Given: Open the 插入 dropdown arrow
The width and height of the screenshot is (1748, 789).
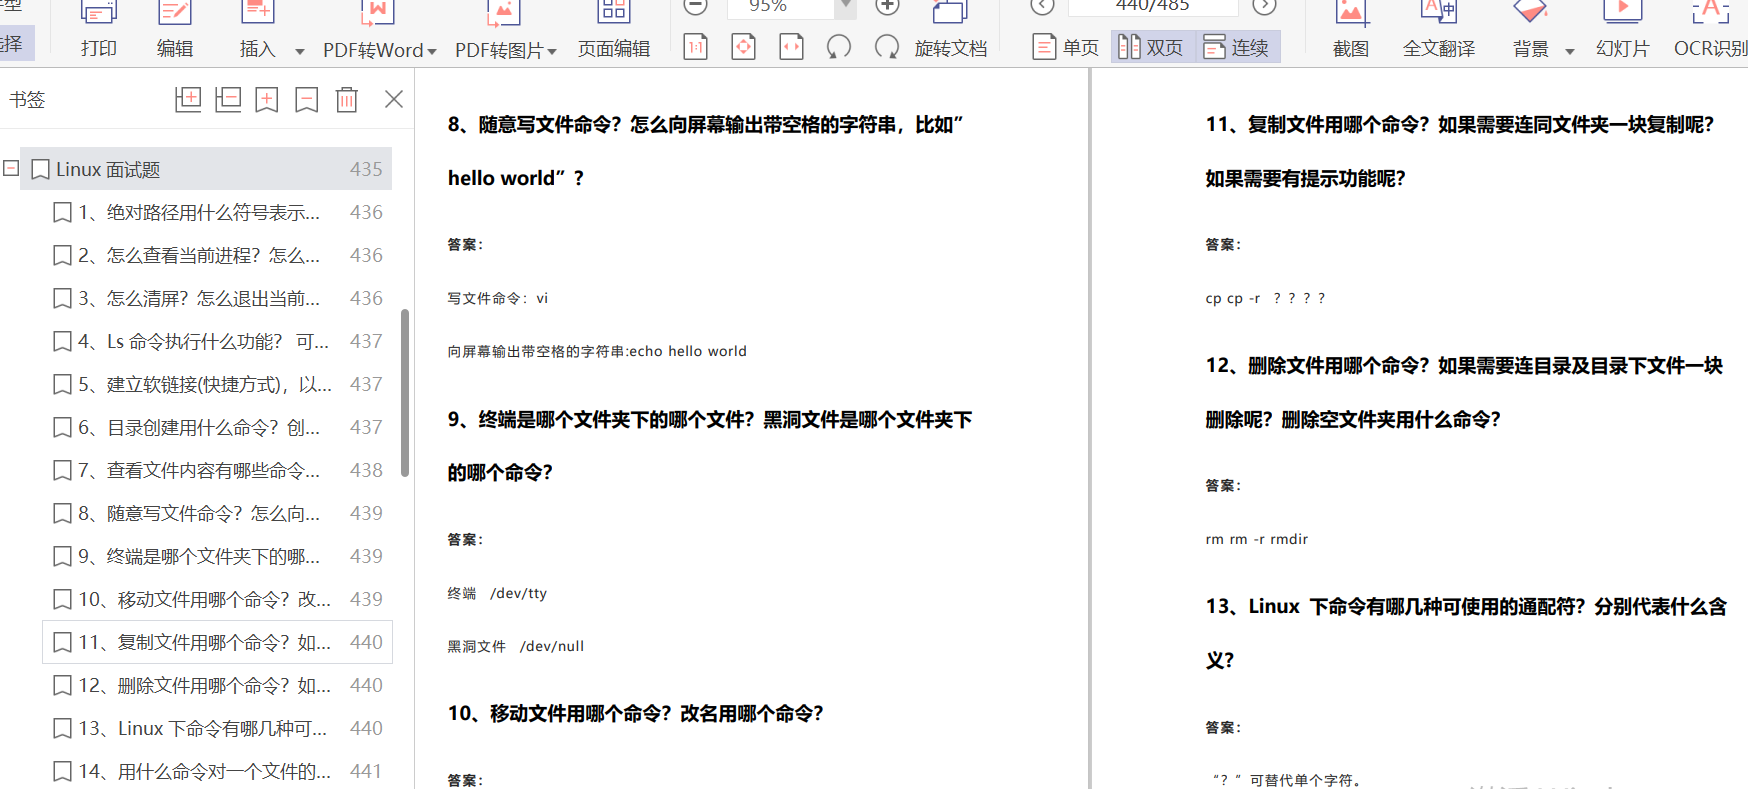Looking at the screenshot, I should coord(299,51).
